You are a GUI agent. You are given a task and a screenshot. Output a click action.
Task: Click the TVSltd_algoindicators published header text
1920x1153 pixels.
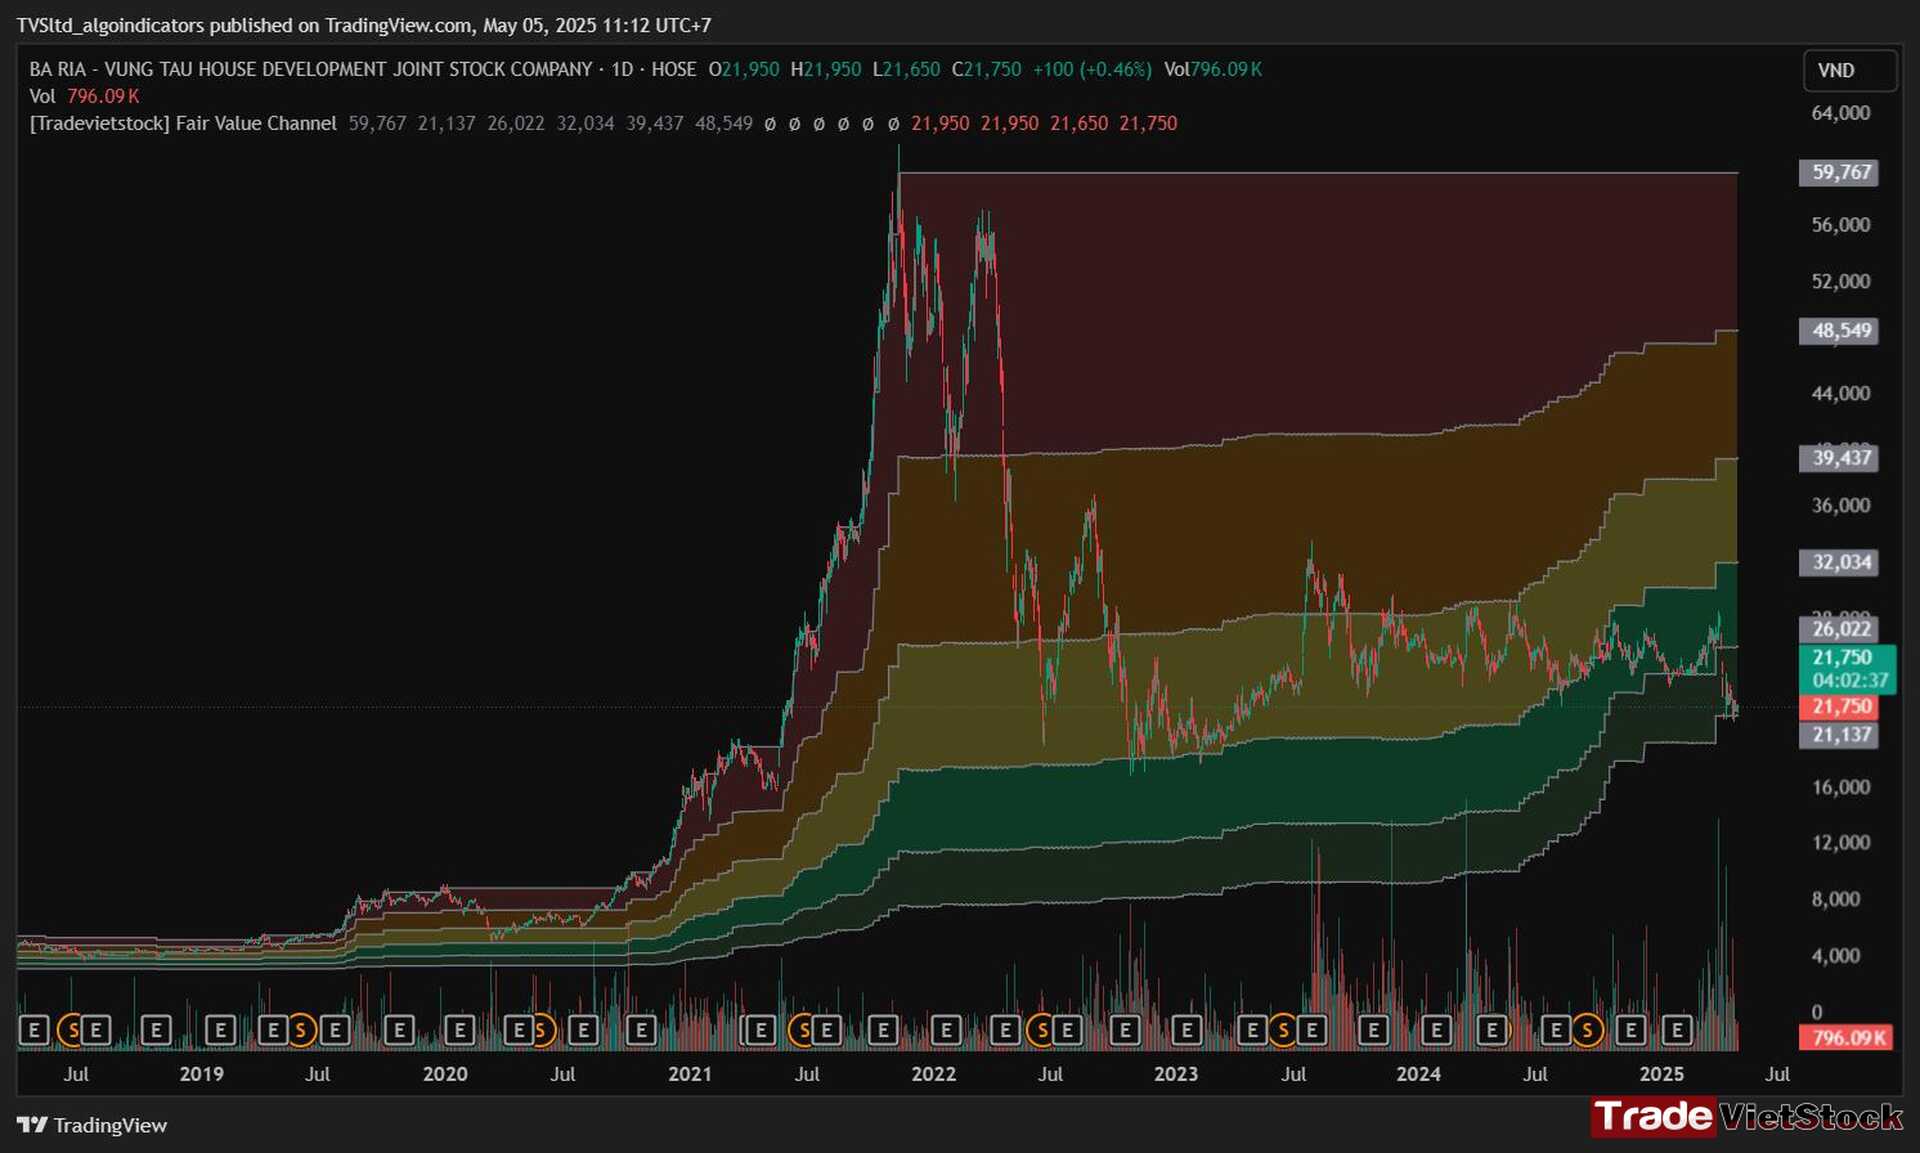364,25
